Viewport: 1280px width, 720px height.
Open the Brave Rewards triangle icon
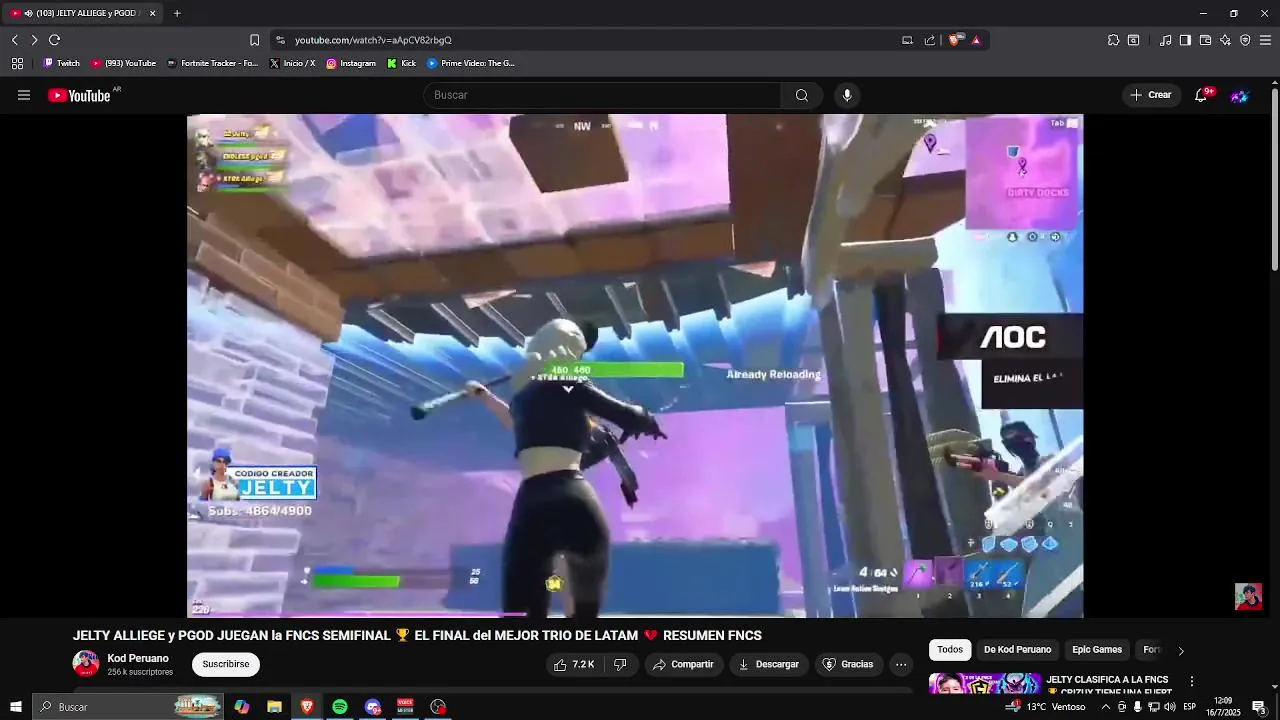point(976,40)
